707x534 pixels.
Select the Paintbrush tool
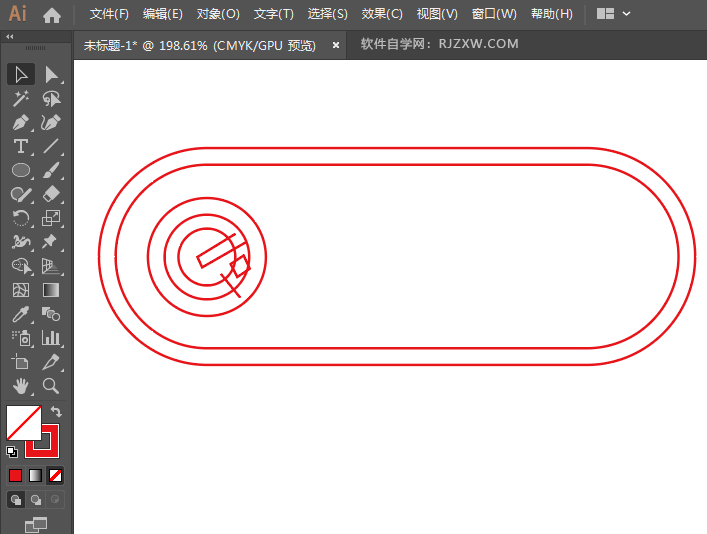[51, 170]
